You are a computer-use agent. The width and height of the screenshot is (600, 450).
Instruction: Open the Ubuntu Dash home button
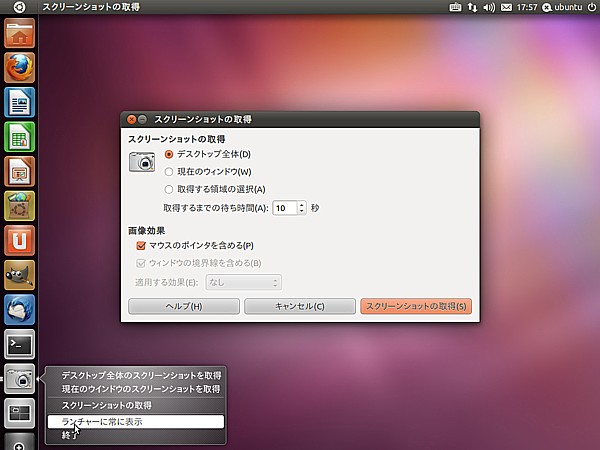point(19,7)
